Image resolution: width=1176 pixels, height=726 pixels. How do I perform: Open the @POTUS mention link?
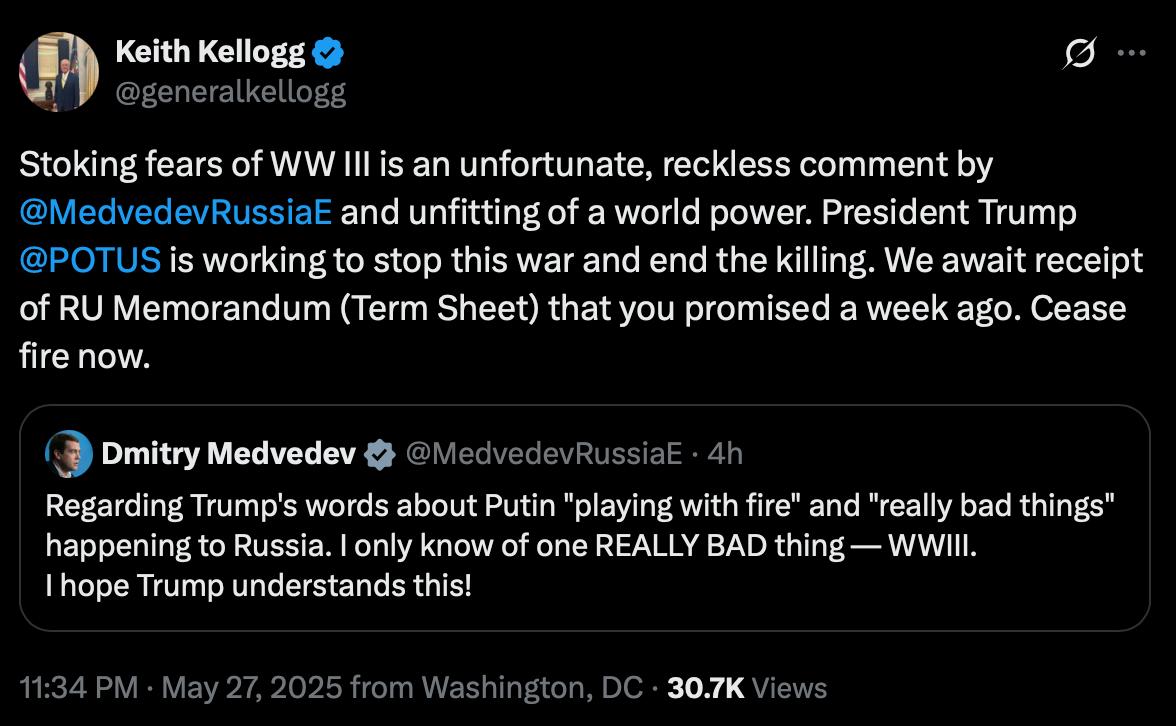point(90,259)
